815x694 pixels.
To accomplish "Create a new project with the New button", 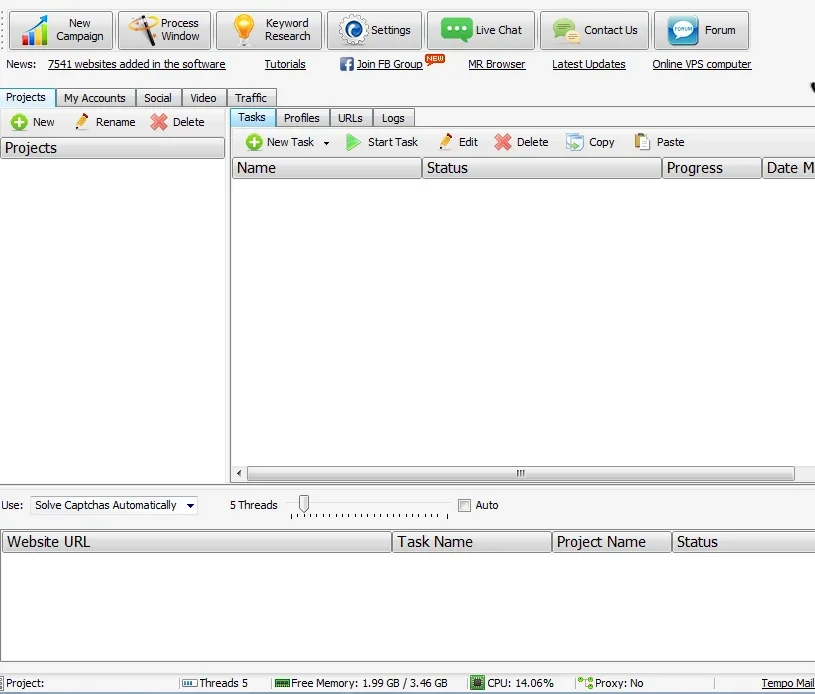I will pyautogui.click(x=32, y=122).
